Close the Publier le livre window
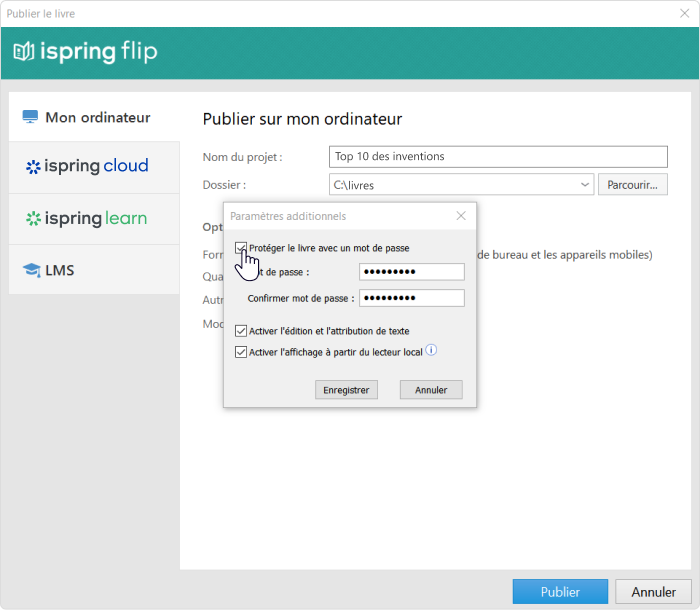The image size is (700, 610). coord(684,13)
